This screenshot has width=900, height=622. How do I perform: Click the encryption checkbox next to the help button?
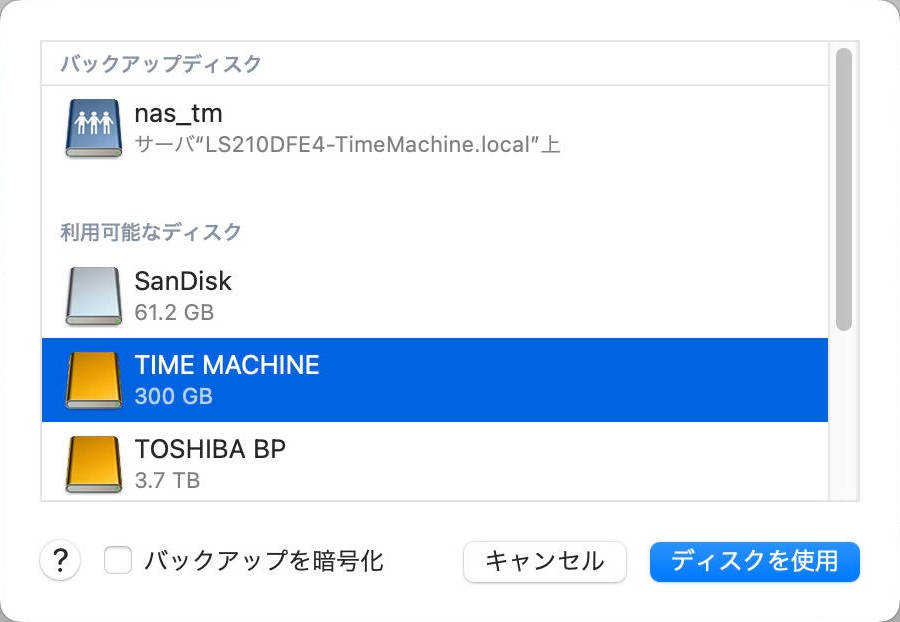click(119, 562)
